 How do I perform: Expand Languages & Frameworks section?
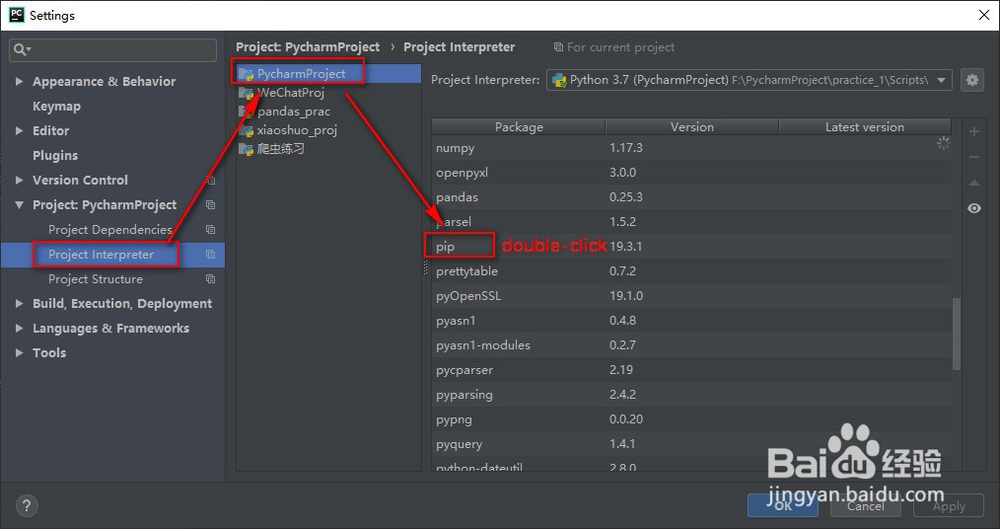pos(19,329)
